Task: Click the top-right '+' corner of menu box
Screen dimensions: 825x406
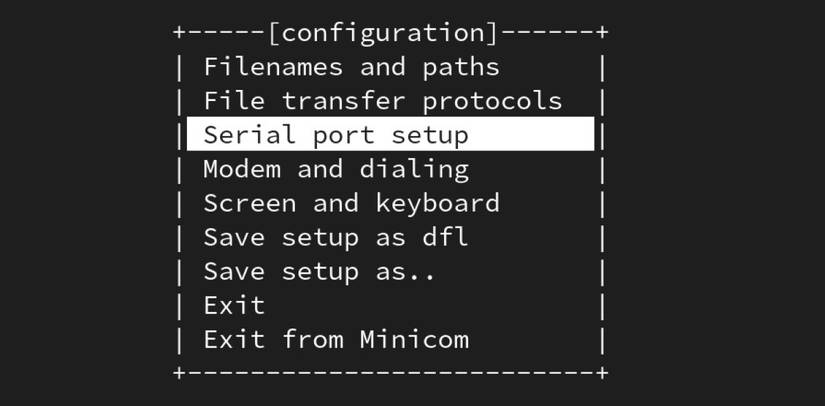Action: coord(602,33)
